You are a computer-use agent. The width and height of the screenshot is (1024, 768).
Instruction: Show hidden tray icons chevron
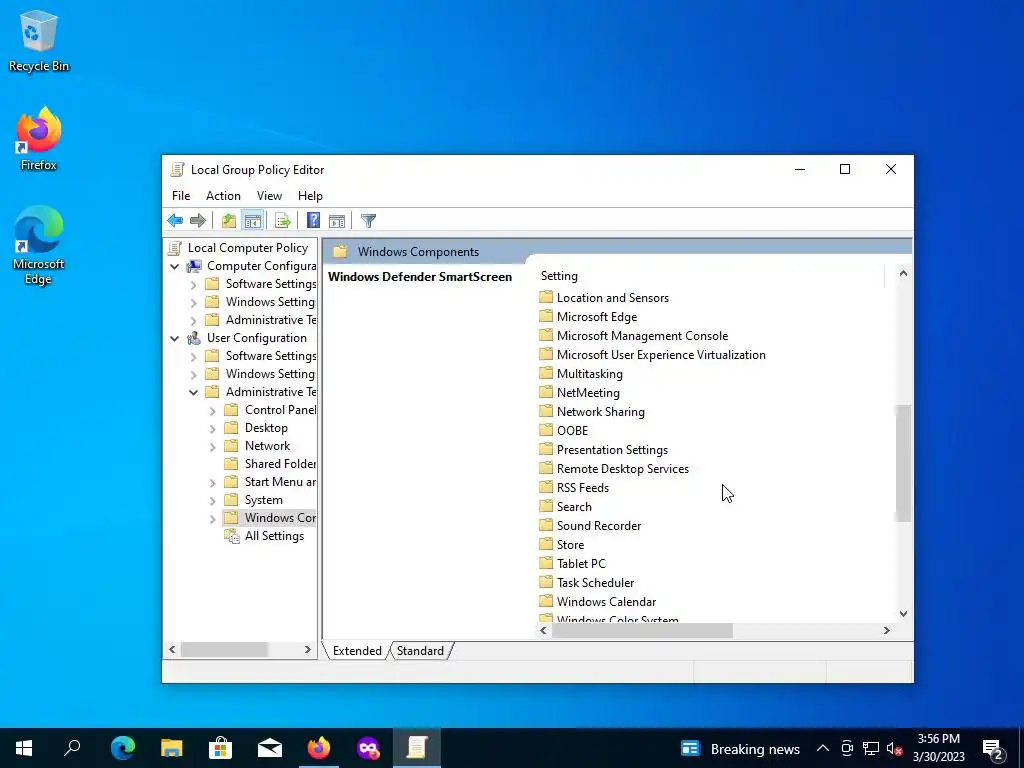(823, 748)
